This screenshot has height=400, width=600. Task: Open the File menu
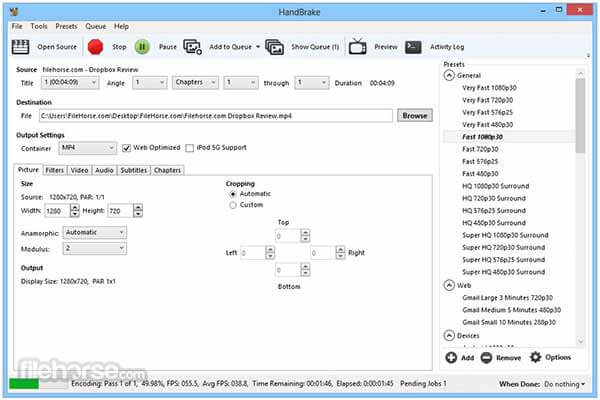point(17,26)
